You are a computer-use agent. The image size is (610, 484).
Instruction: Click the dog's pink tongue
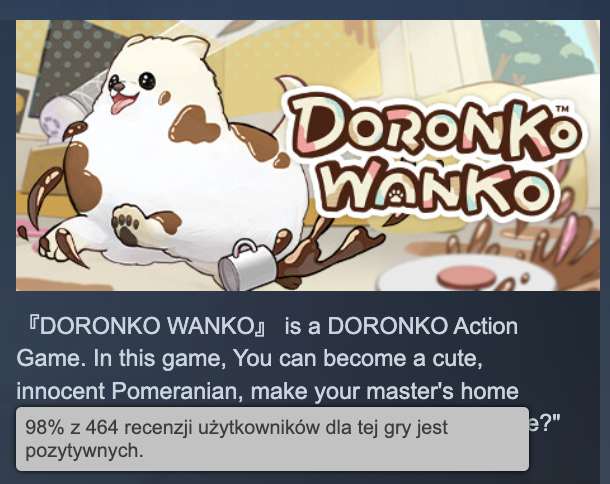pyautogui.click(x=122, y=103)
